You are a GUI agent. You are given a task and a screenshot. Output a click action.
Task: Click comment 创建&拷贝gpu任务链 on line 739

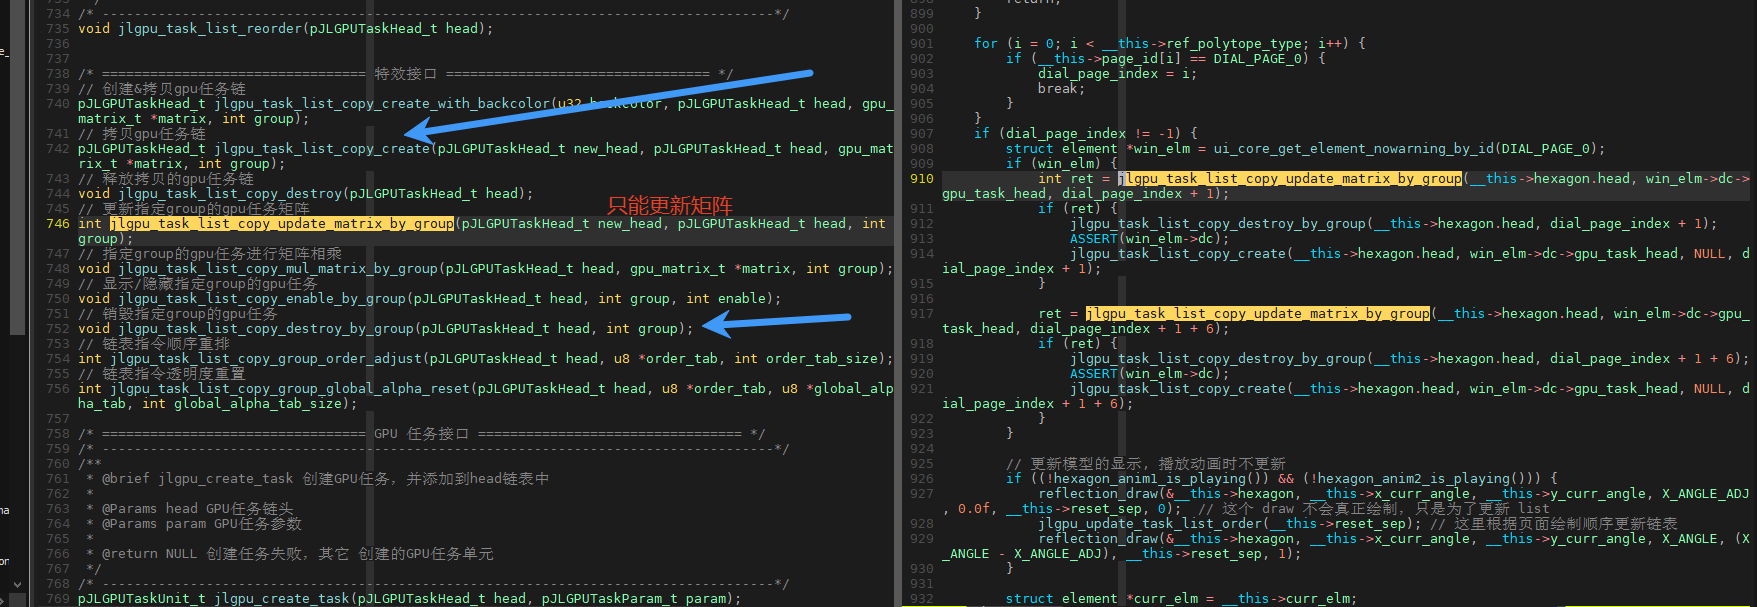pos(161,89)
